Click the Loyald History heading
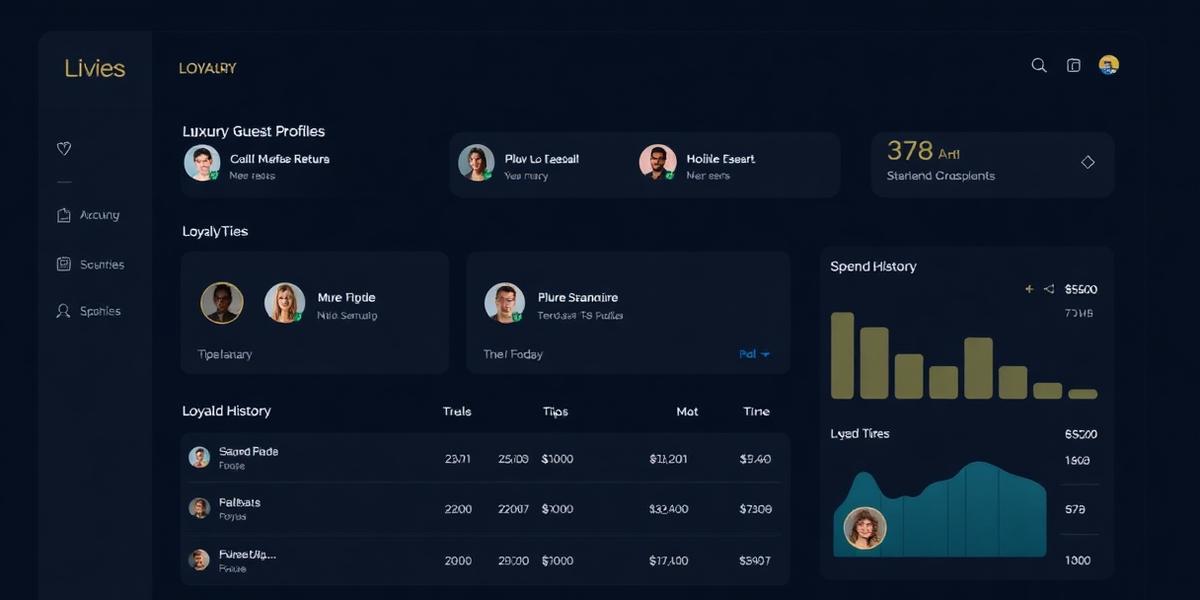Screen dimensions: 1200x600 point(226,411)
